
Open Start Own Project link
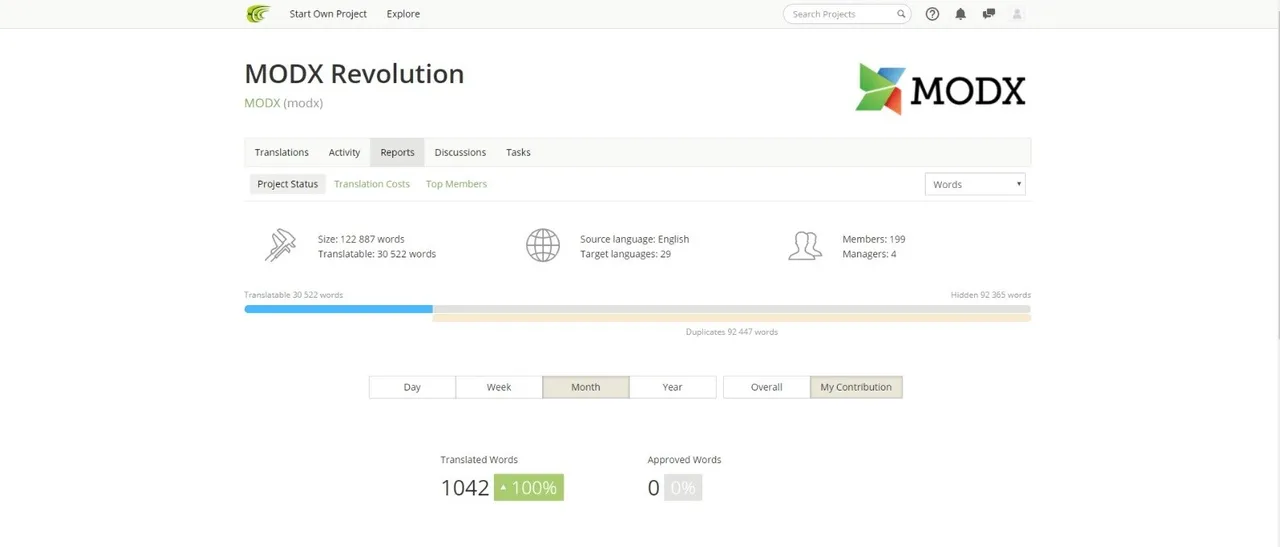328,14
